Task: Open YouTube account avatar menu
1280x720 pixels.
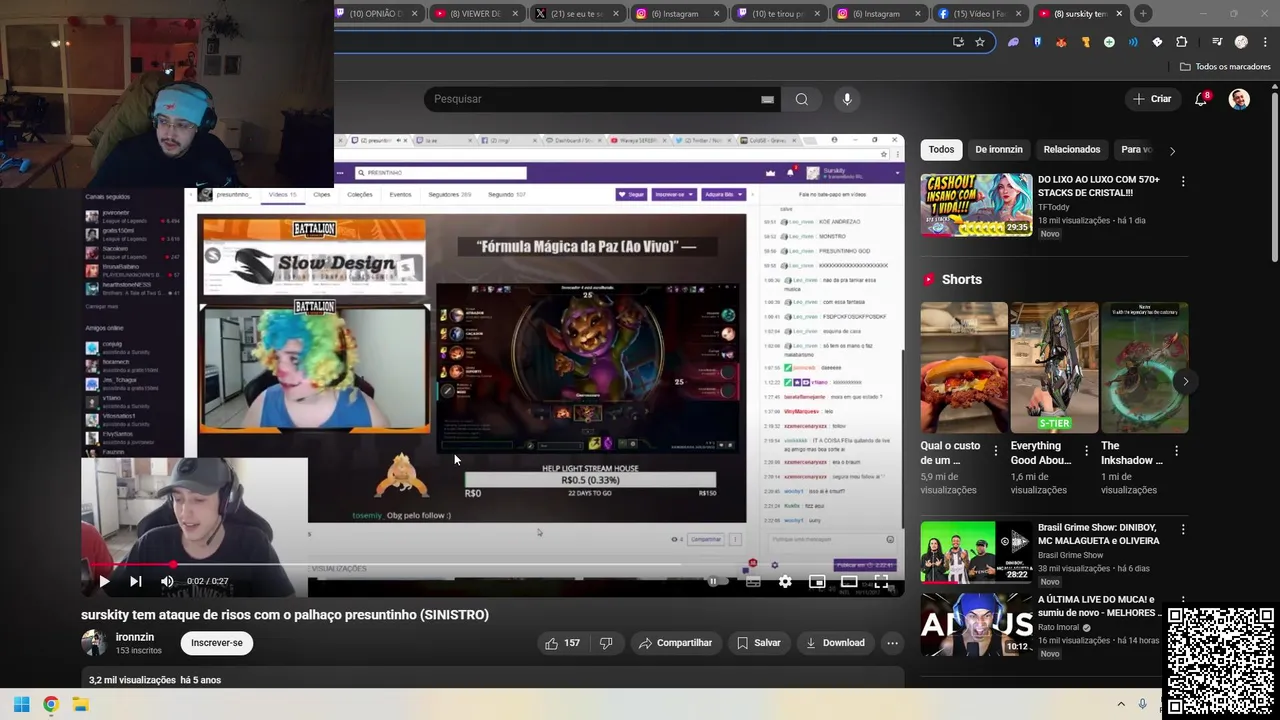Action: pos(1239,99)
